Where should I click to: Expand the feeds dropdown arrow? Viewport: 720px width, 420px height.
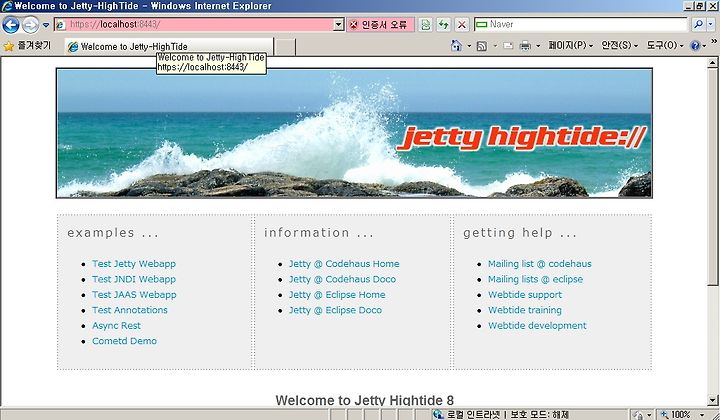(495, 46)
